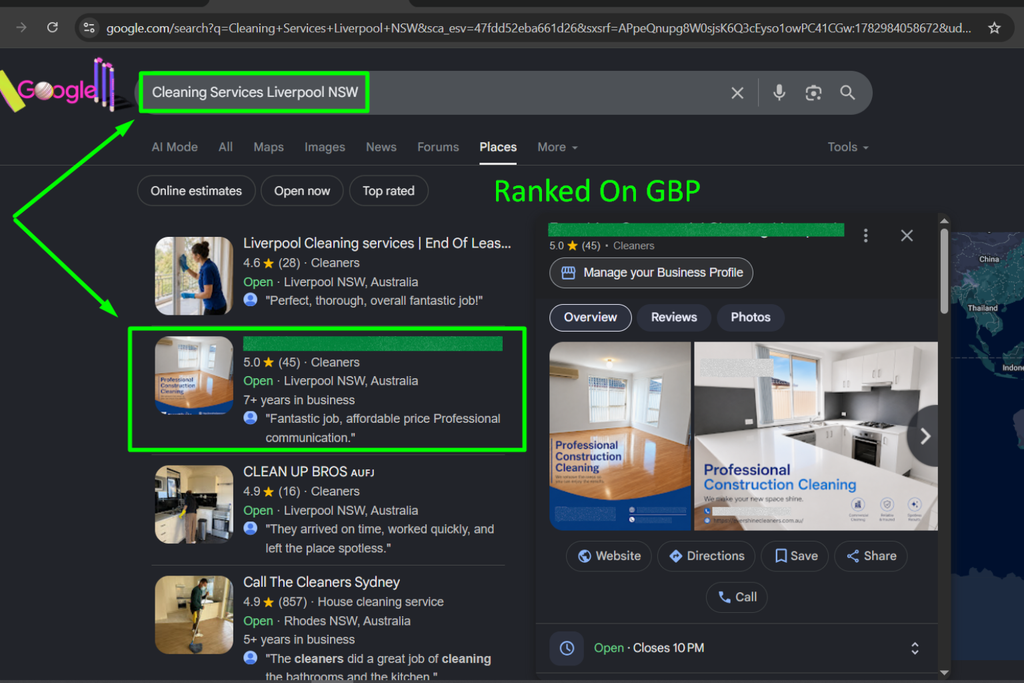Open the CLEAN UP BROS listing
Image resolution: width=1024 pixels, height=683 pixels.
click(308, 471)
